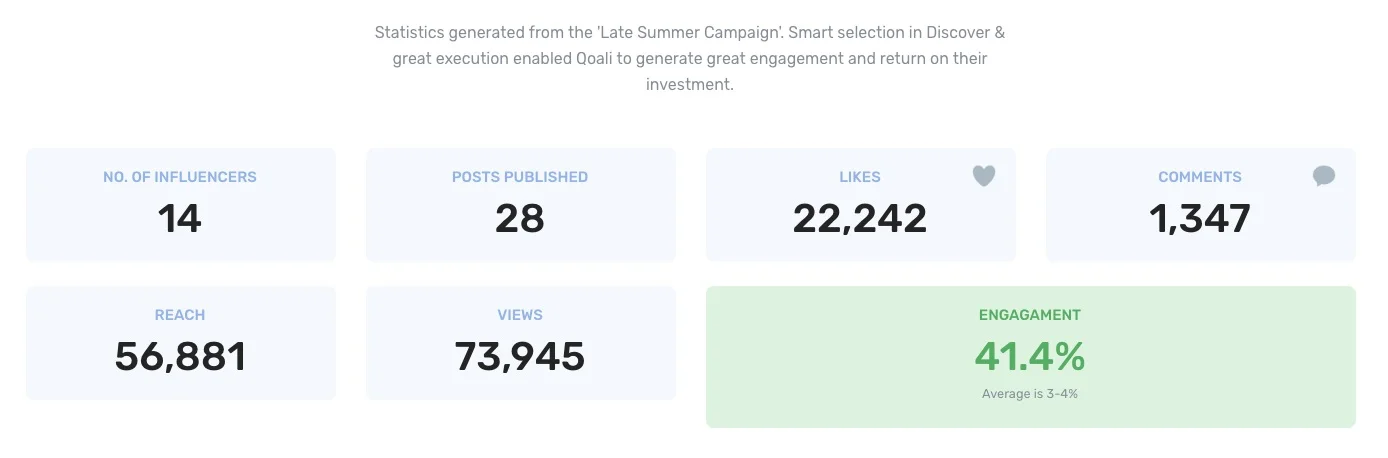The width and height of the screenshot is (1388, 458).
Task: Select the Posts Published card
Action: pyautogui.click(x=521, y=205)
